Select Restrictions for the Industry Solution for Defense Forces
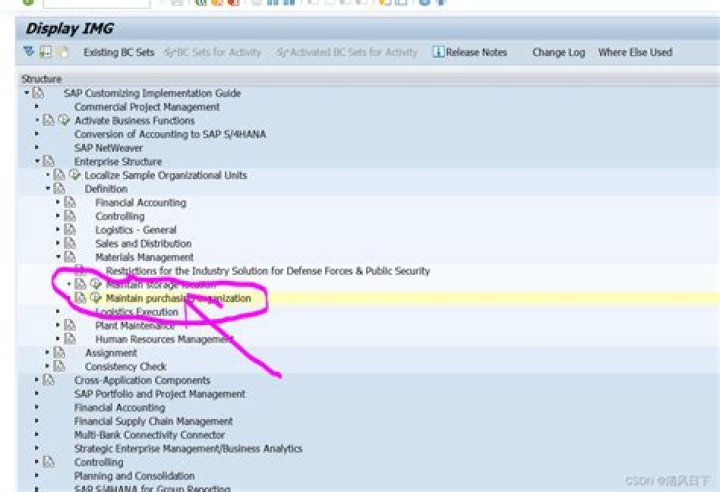 tap(268, 271)
